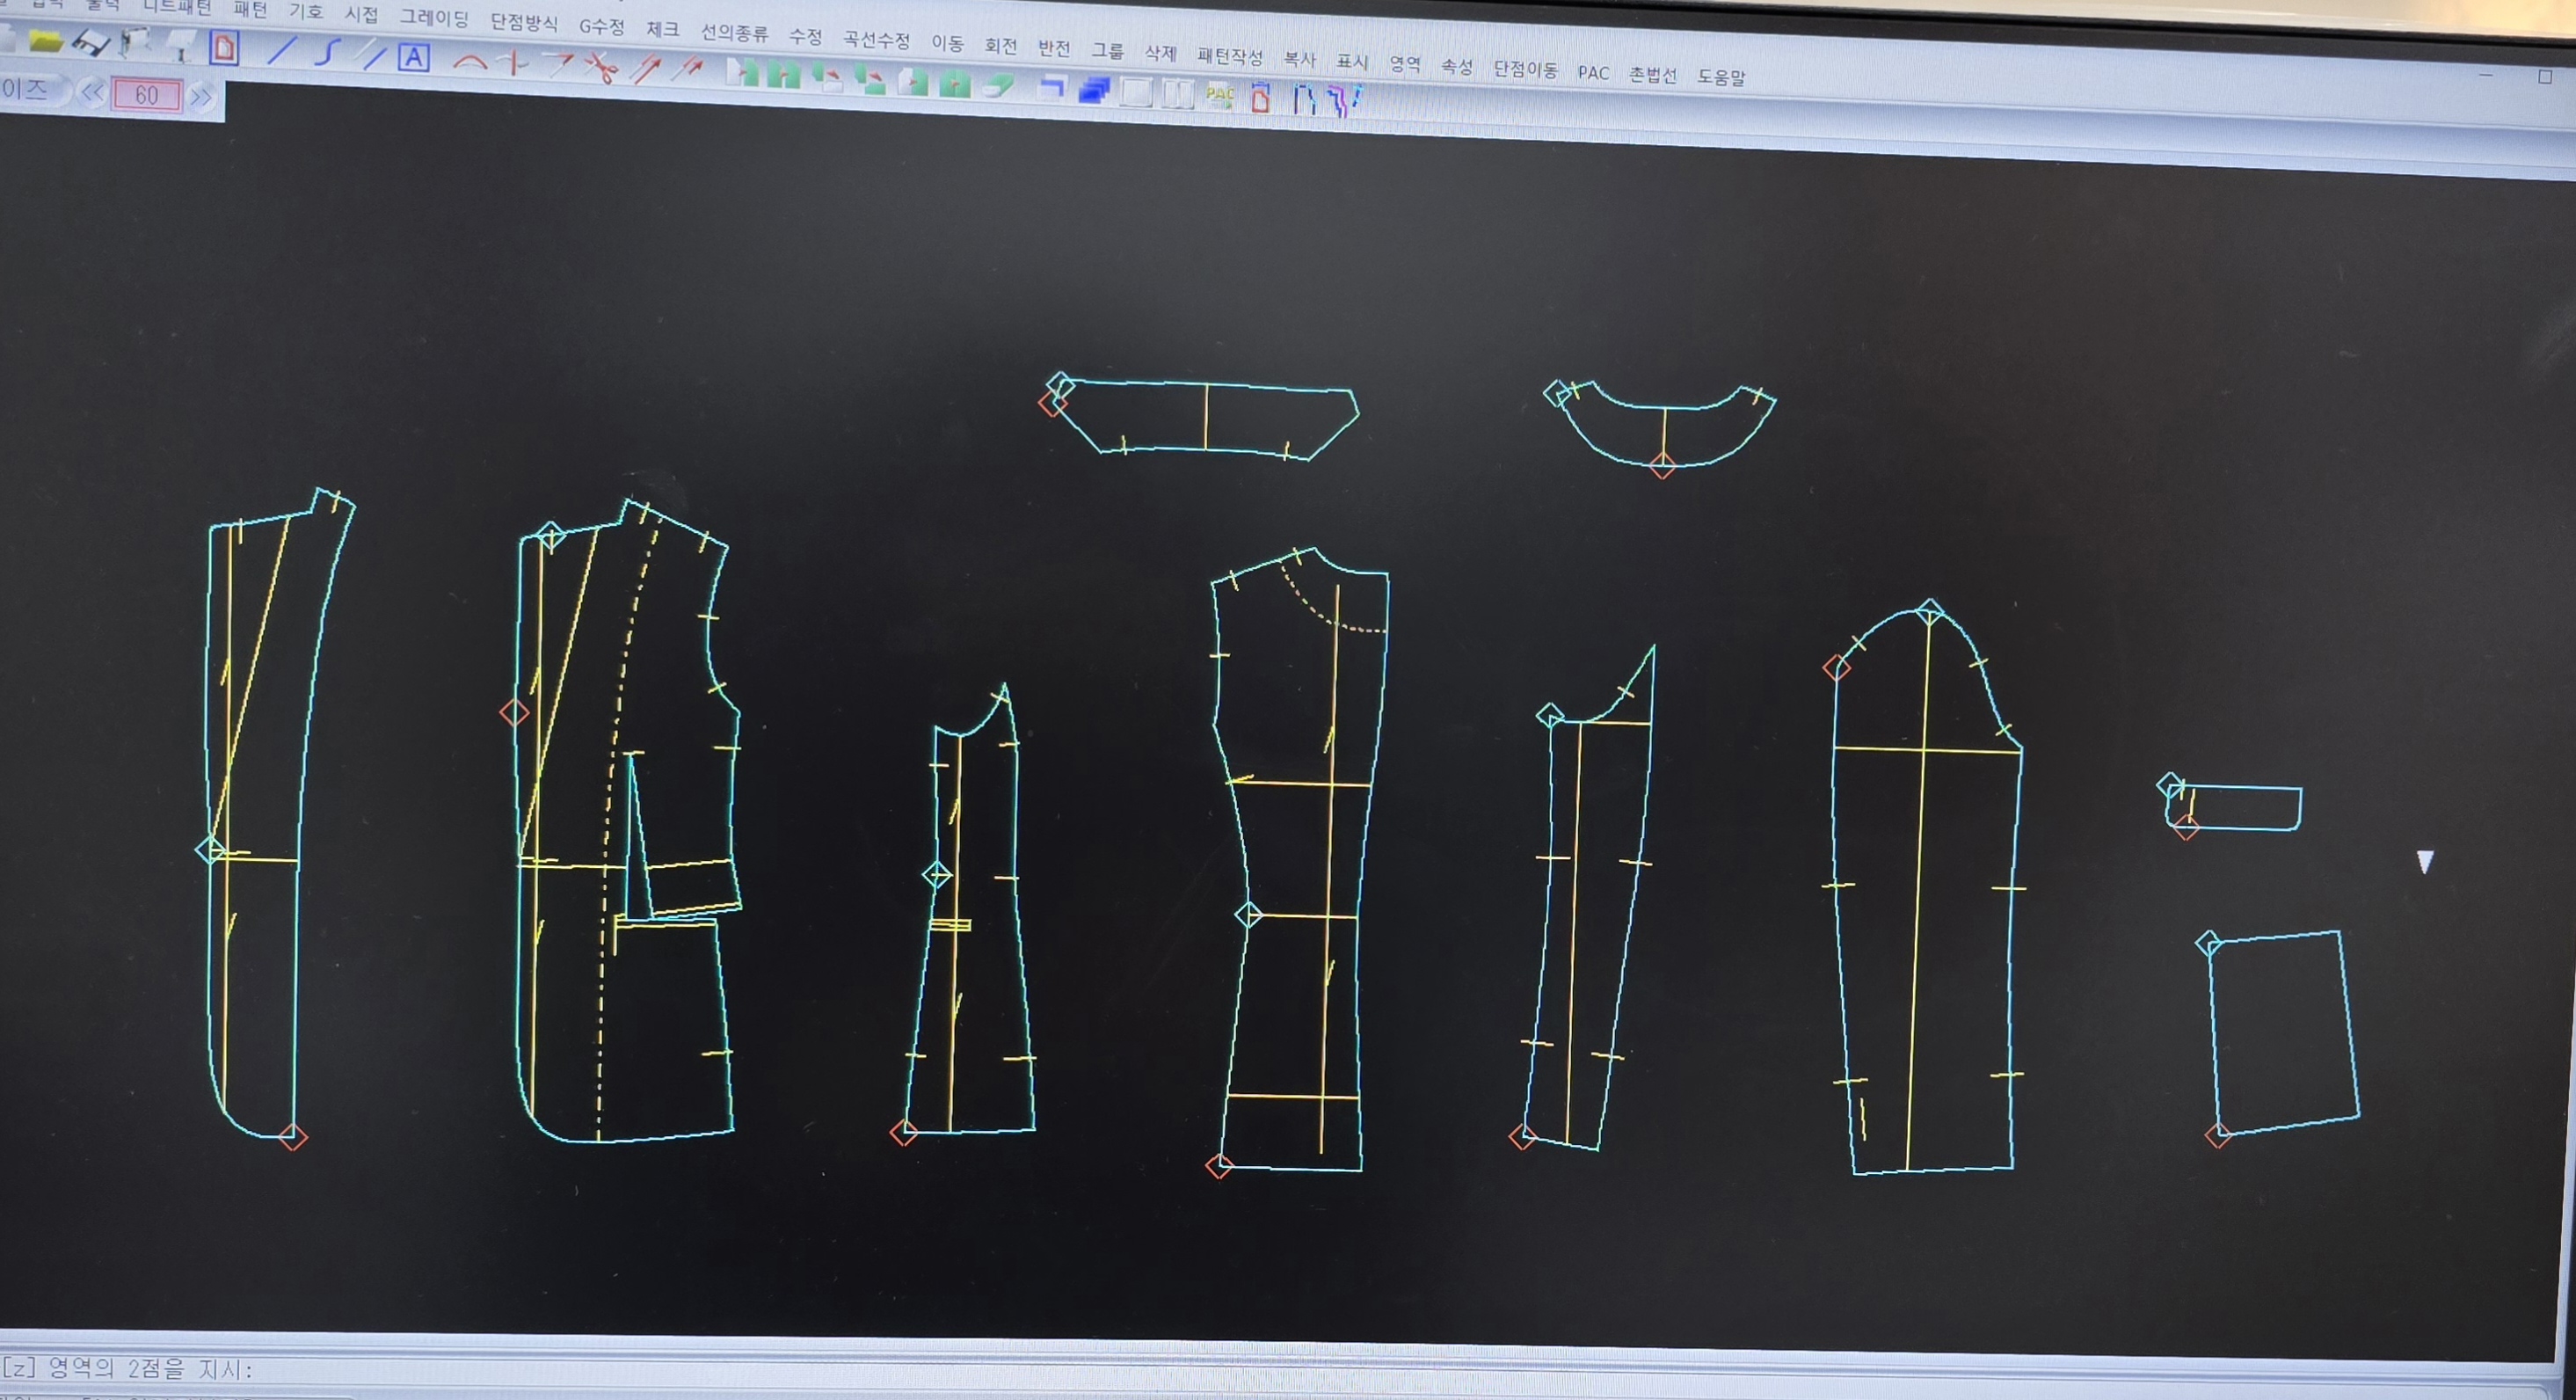Click the blue stacked layers icon
The image size is (2576, 1400).
pyautogui.click(x=1094, y=91)
